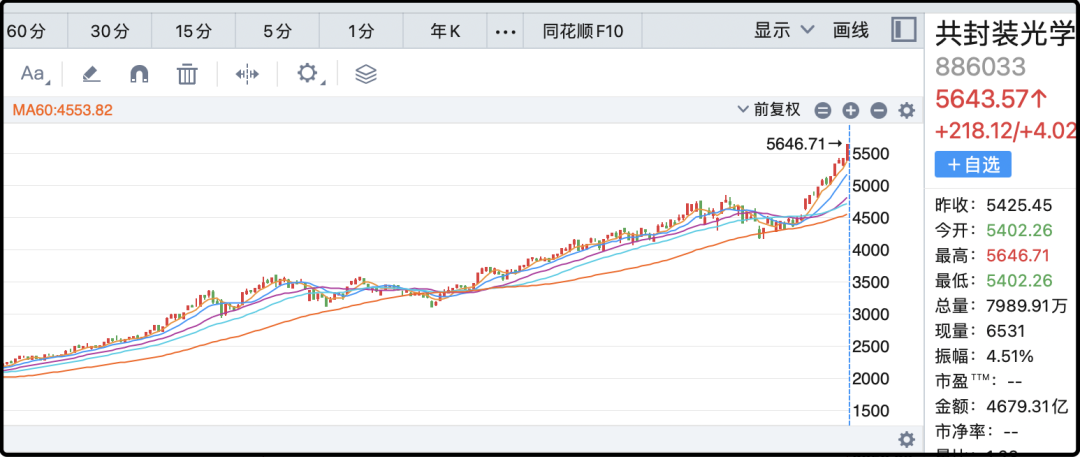Click the current price 5643.57
This screenshot has height=457, width=1080.
tap(991, 99)
